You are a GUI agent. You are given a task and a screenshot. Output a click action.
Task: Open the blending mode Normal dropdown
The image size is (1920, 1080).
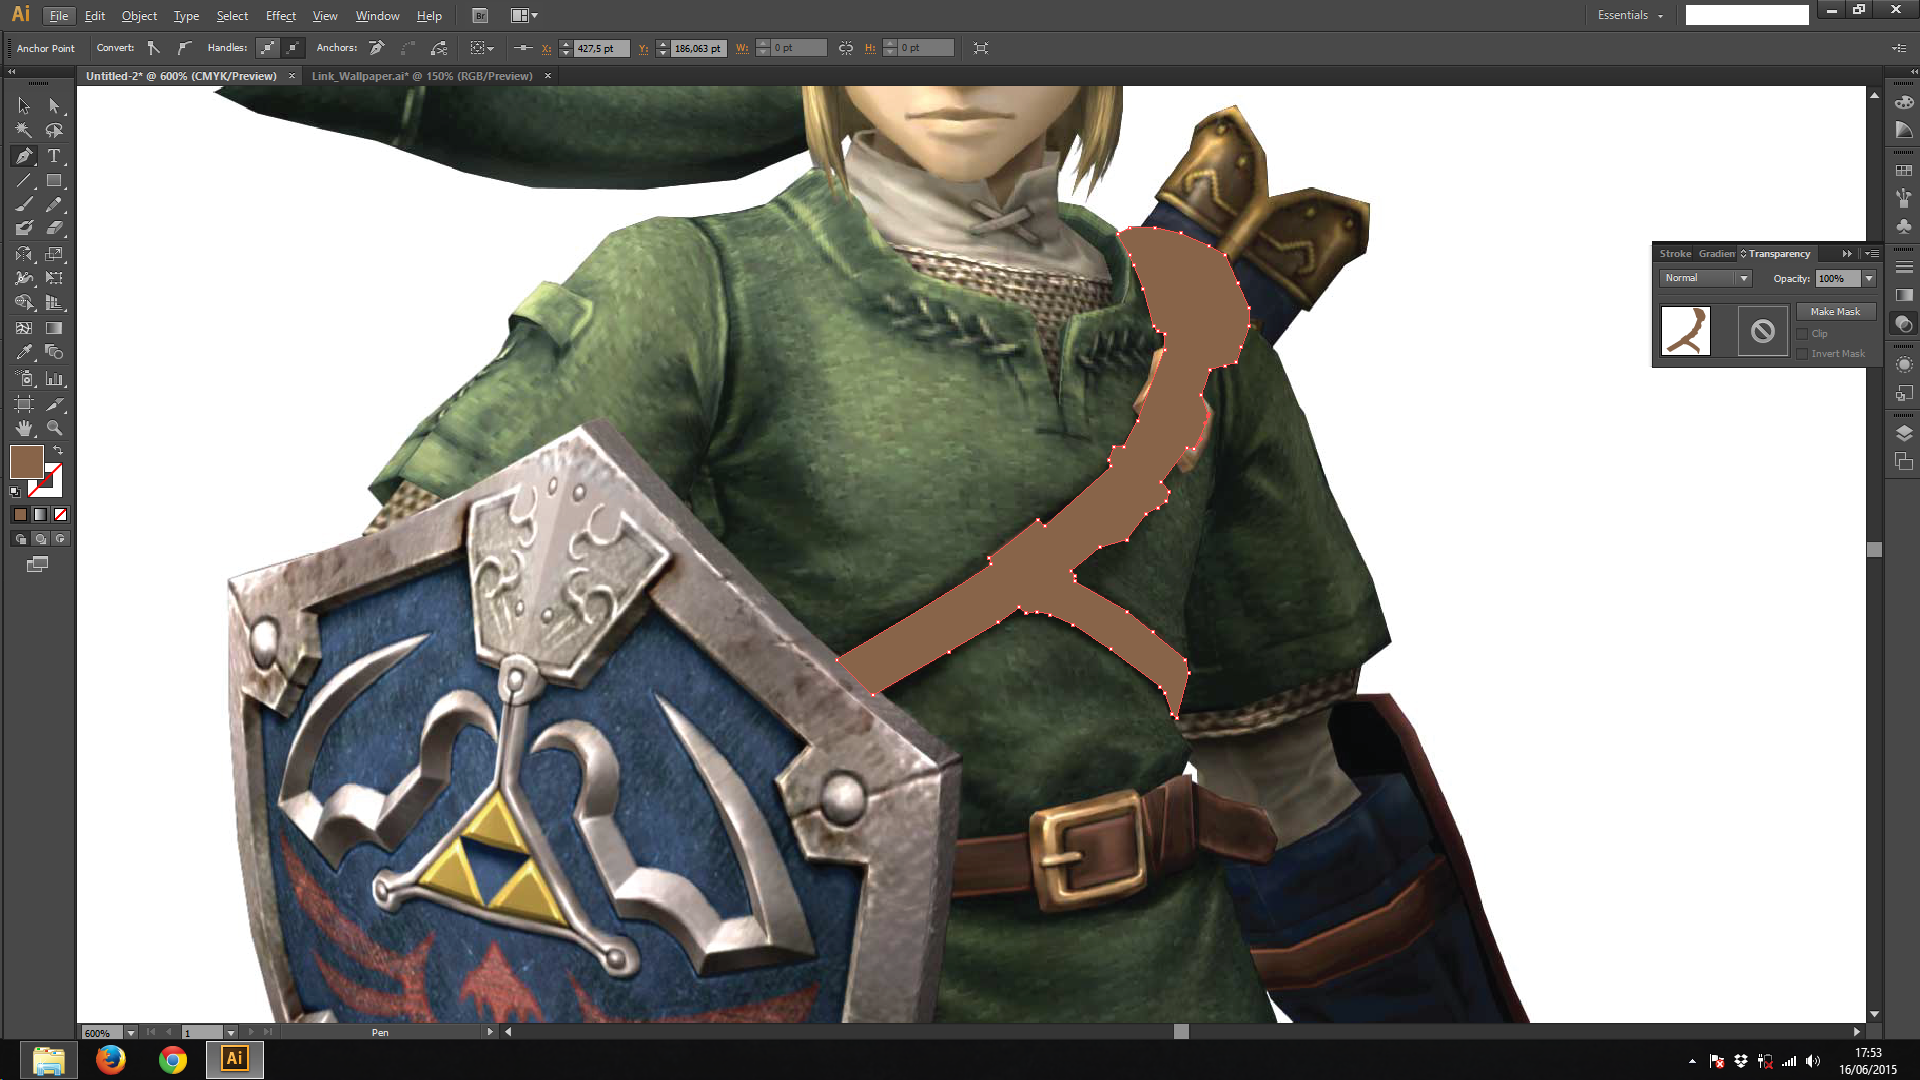pyautogui.click(x=1705, y=279)
